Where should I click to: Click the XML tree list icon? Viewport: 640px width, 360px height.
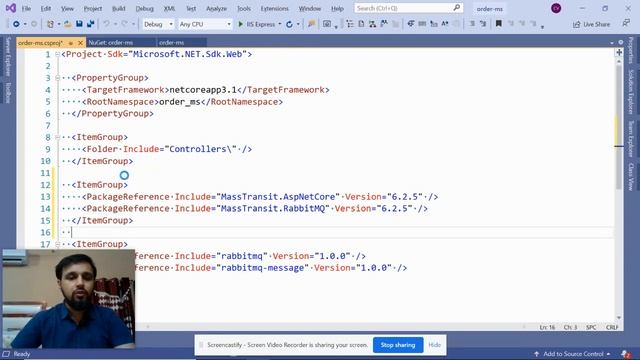coord(350,24)
